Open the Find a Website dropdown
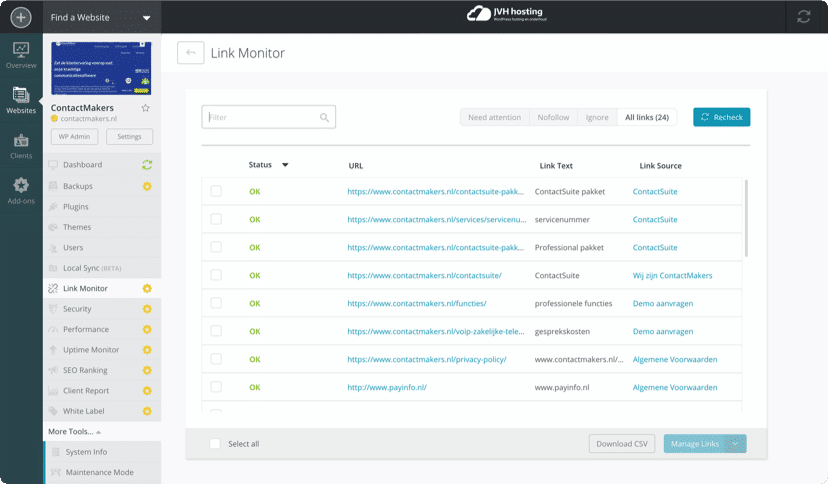828x484 pixels. click(102, 17)
